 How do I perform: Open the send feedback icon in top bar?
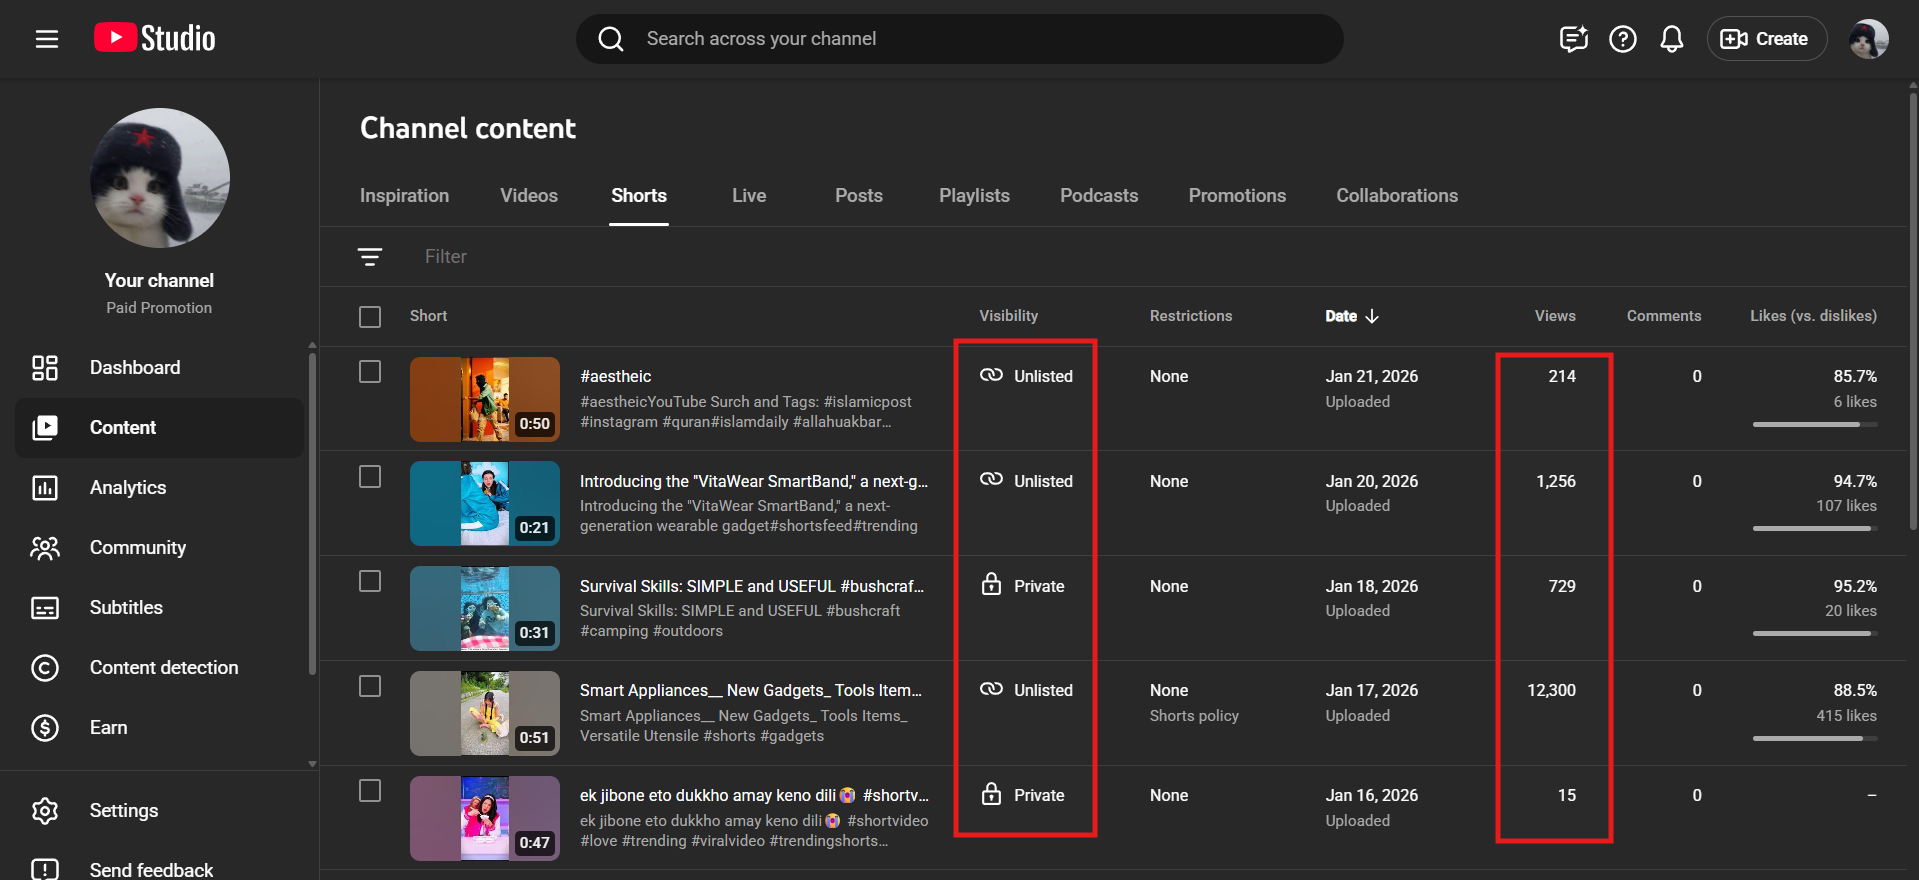tap(1573, 39)
